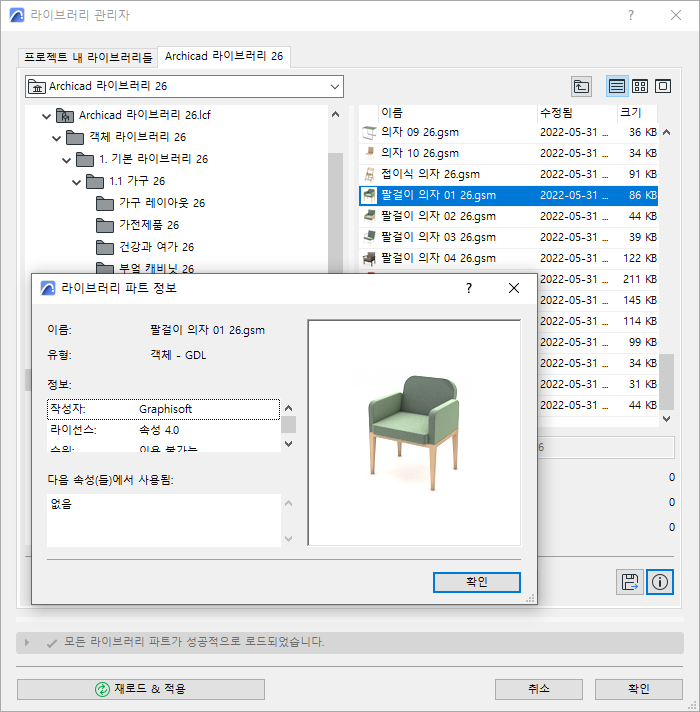Click the armchair preview image
Viewport: 700px width, 712px height.
click(414, 433)
